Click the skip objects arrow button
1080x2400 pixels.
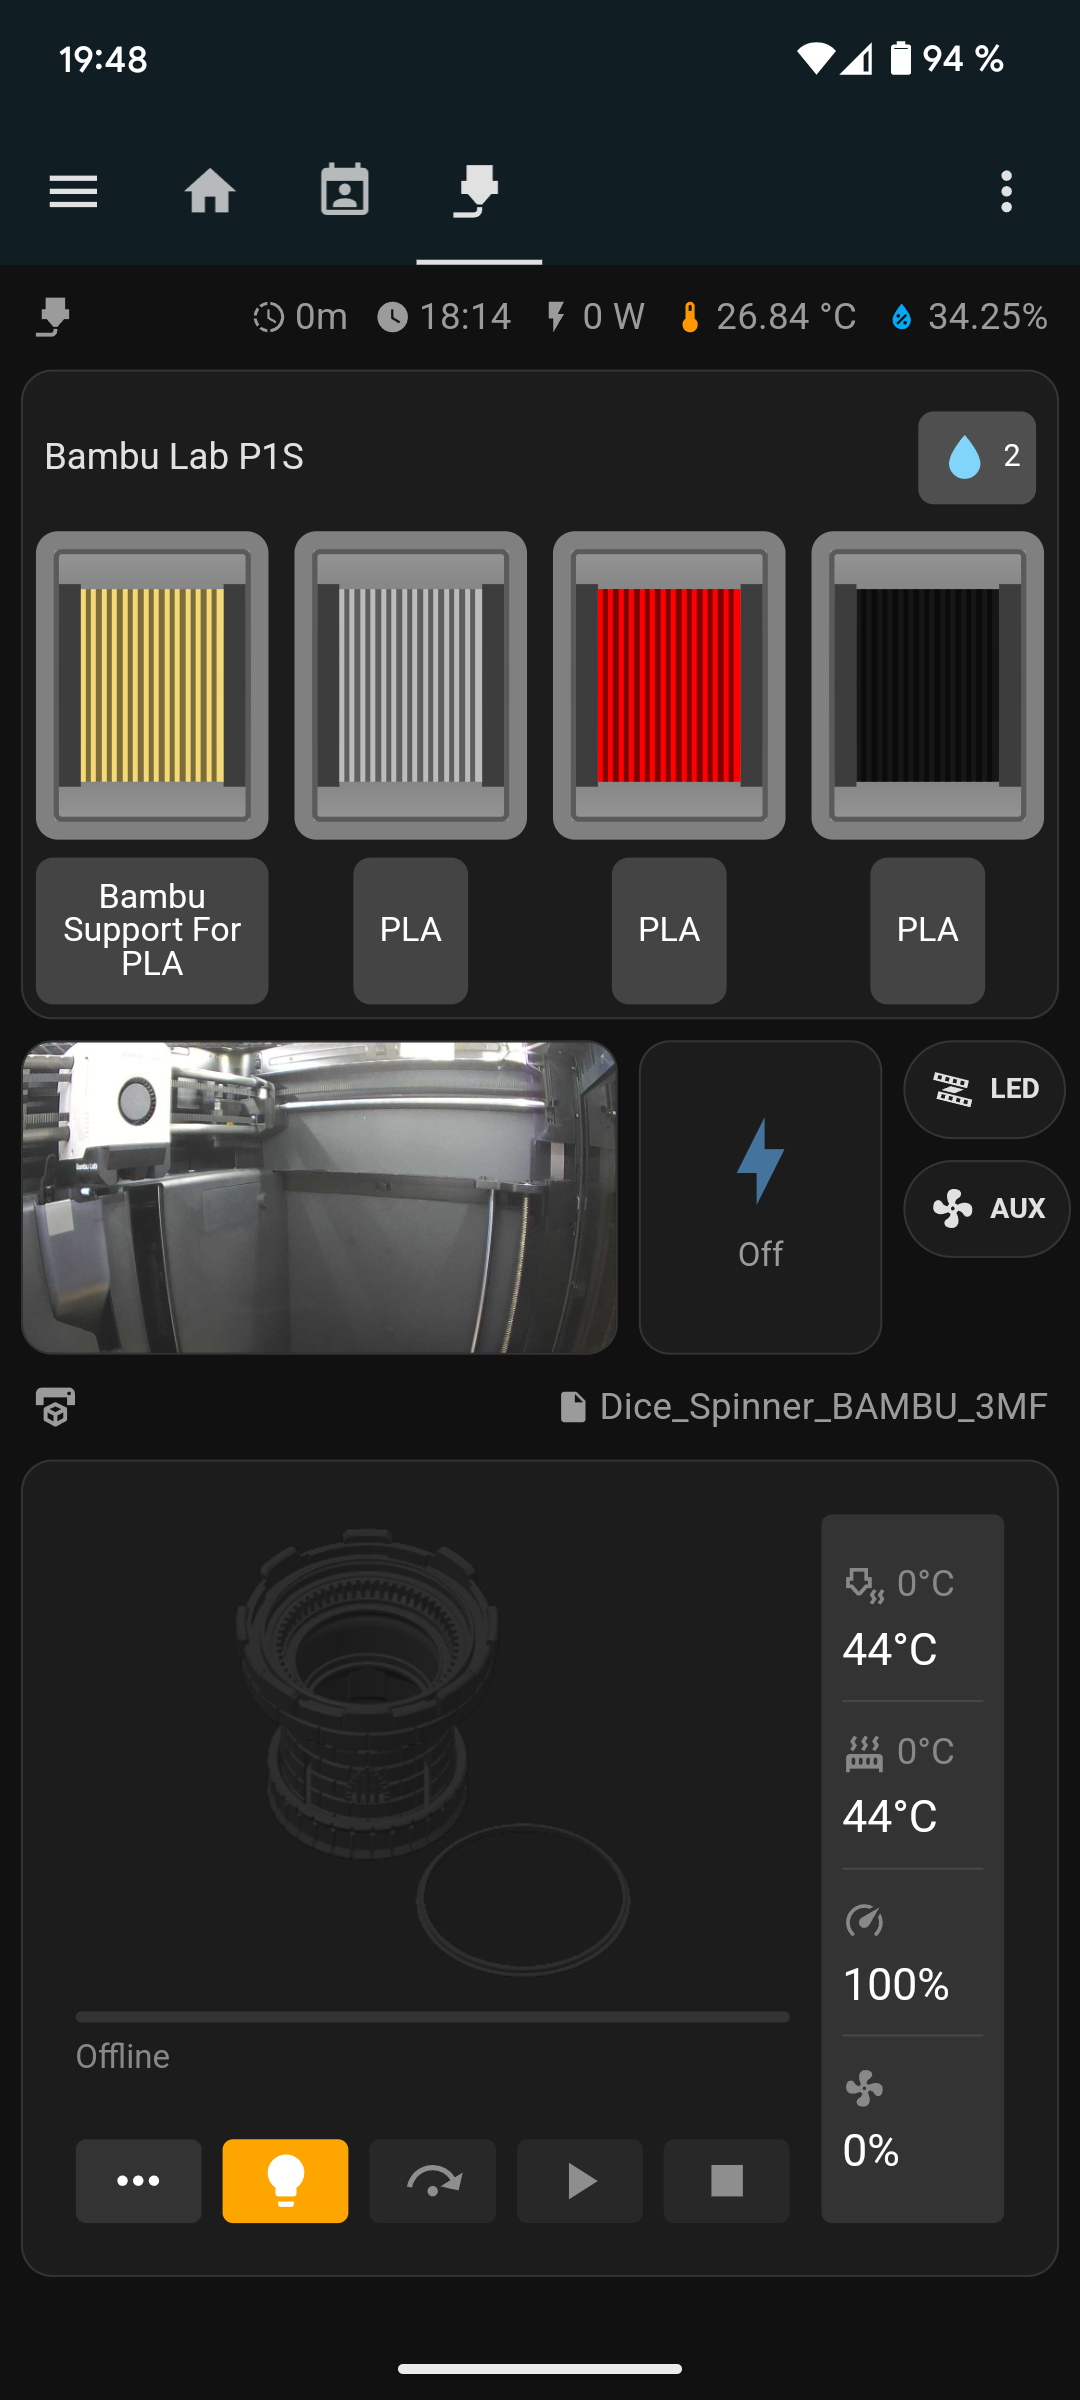pyautogui.click(x=432, y=2181)
